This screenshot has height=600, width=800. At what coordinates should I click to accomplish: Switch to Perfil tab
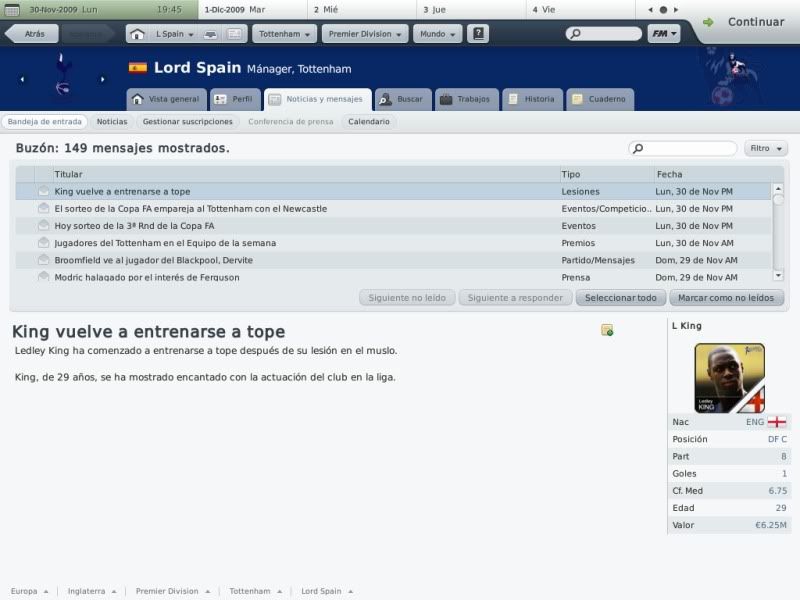tap(235, 99)
